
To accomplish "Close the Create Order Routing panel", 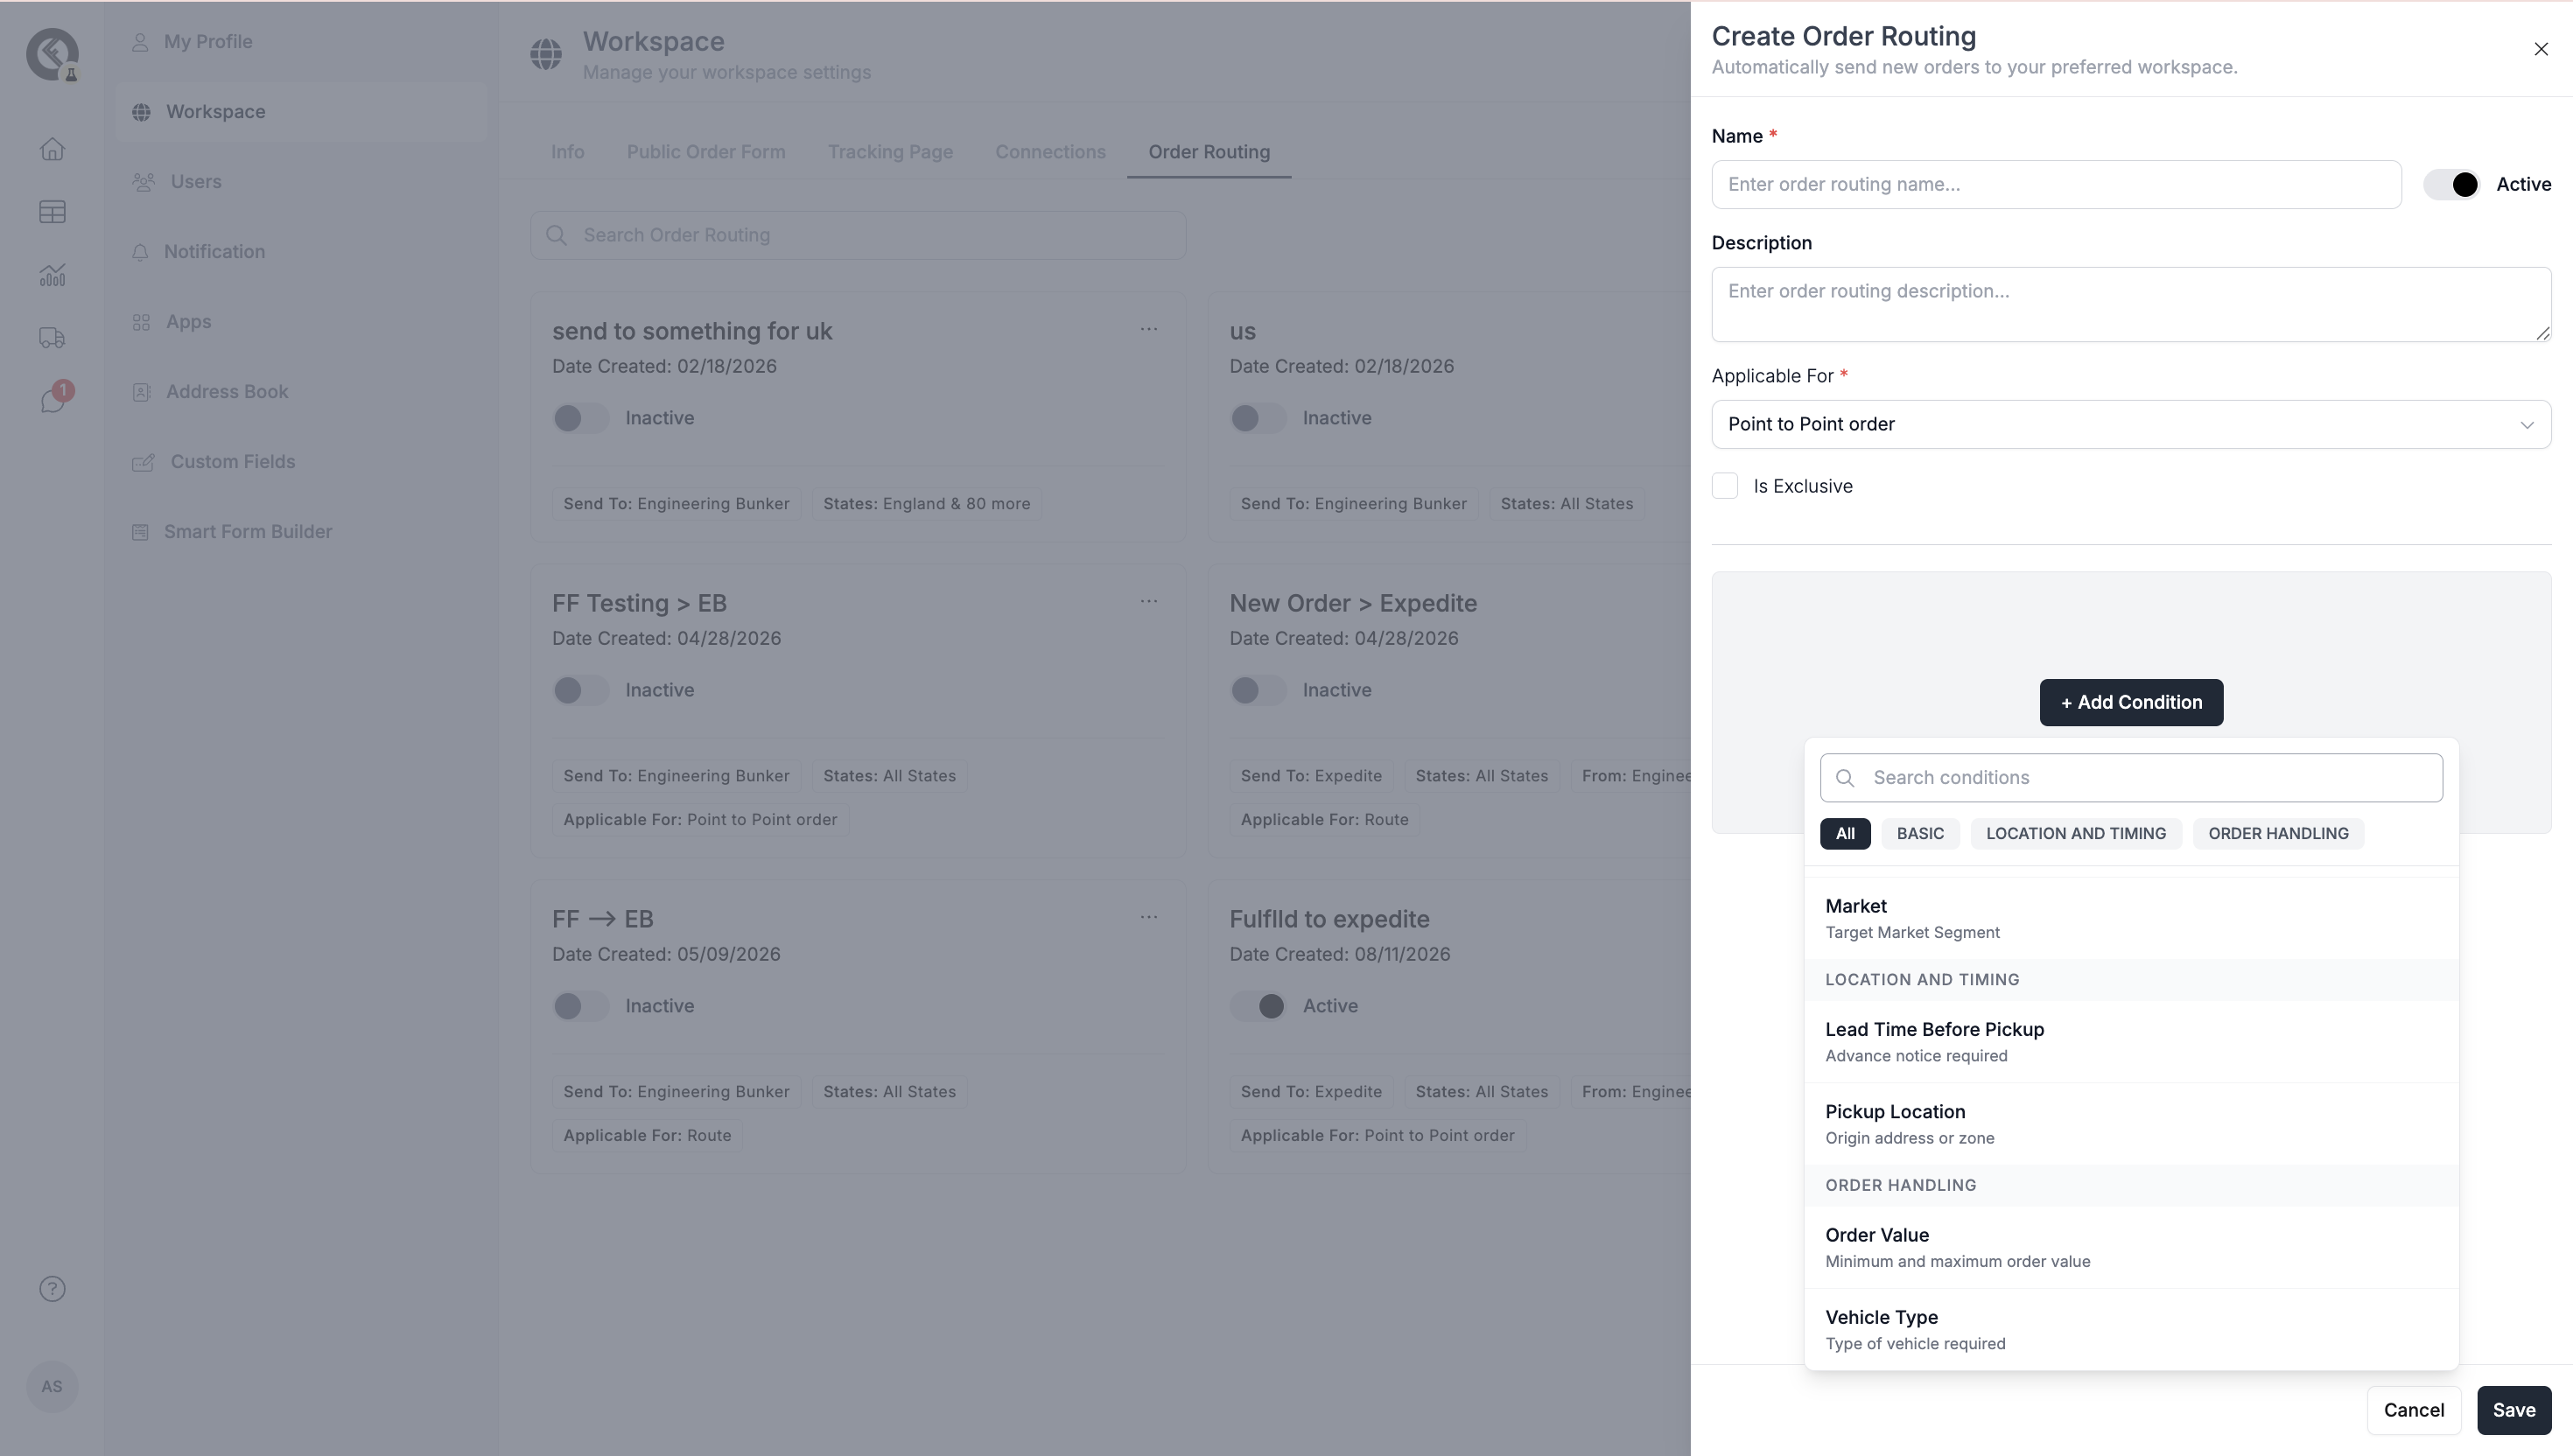I will click(2541, 49).
